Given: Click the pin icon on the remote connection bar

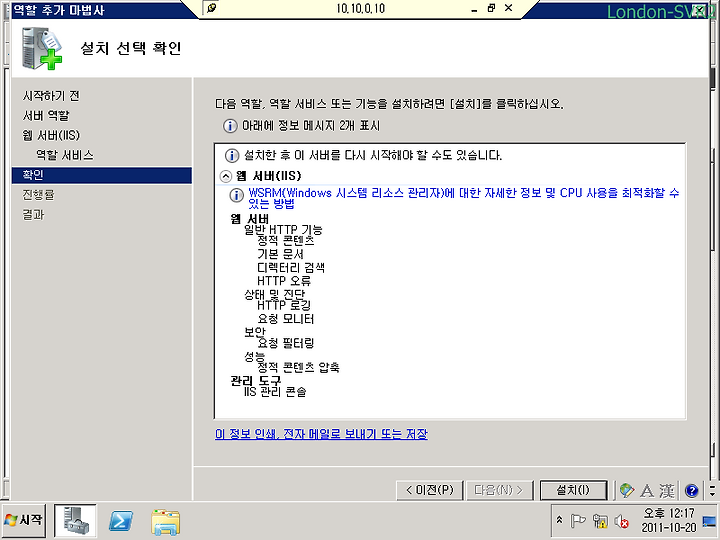Looking at the screenshot, I should [x=211, y=8].
